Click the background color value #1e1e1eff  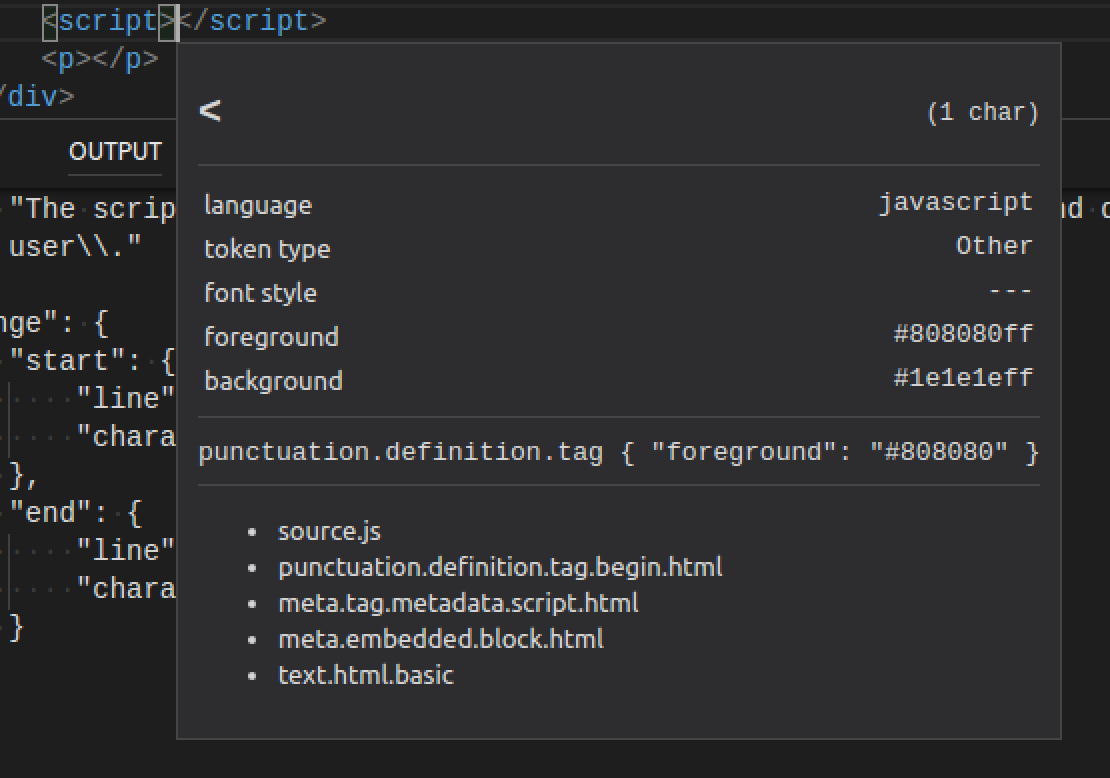tap(967, 380)
